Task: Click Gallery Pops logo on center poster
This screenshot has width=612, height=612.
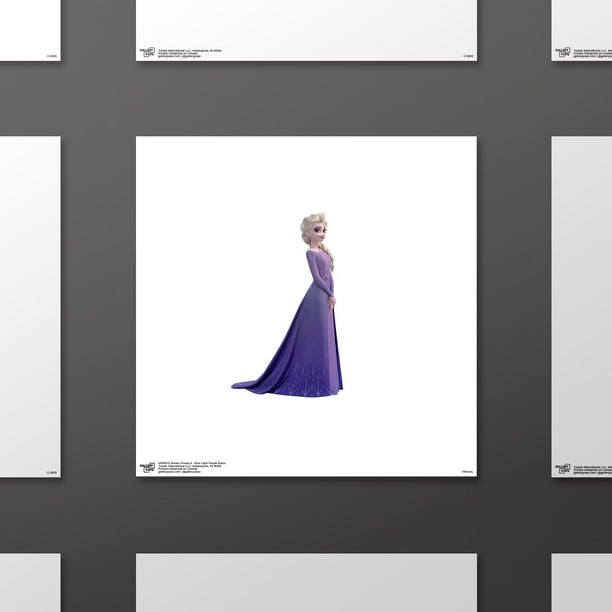Action: click(148, 467)
